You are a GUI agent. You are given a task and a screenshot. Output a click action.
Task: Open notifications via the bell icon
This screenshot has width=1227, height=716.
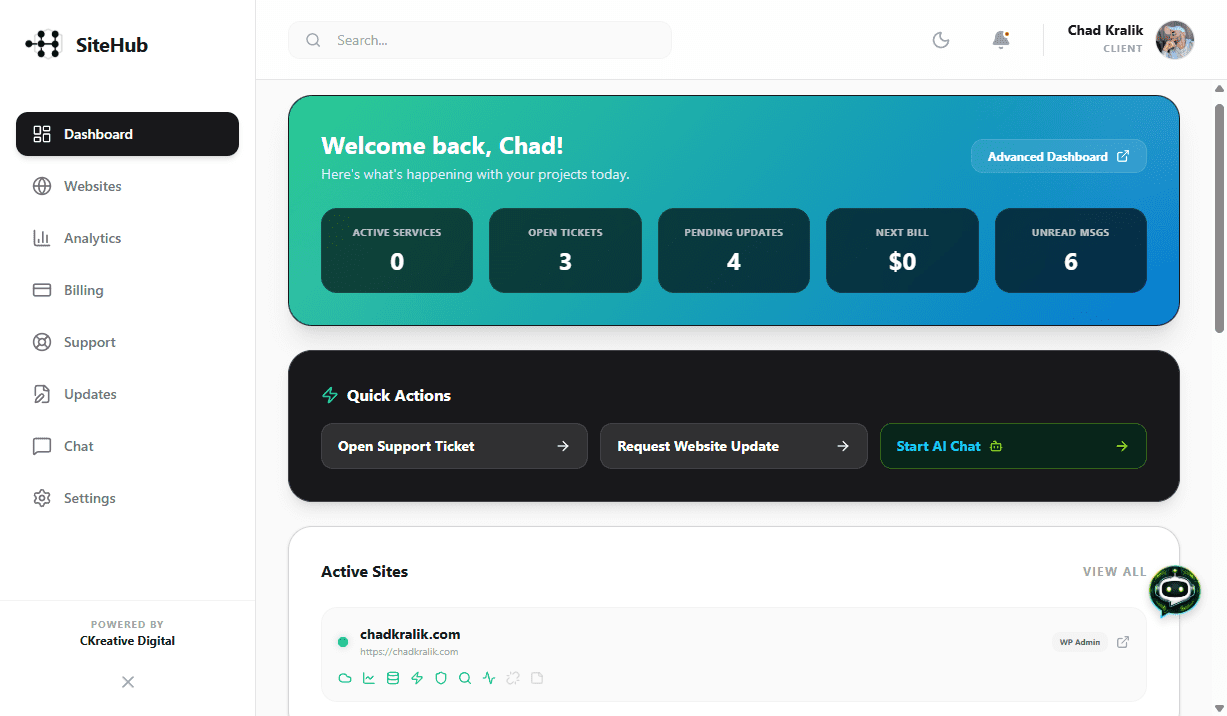[x=1000, y=40]
